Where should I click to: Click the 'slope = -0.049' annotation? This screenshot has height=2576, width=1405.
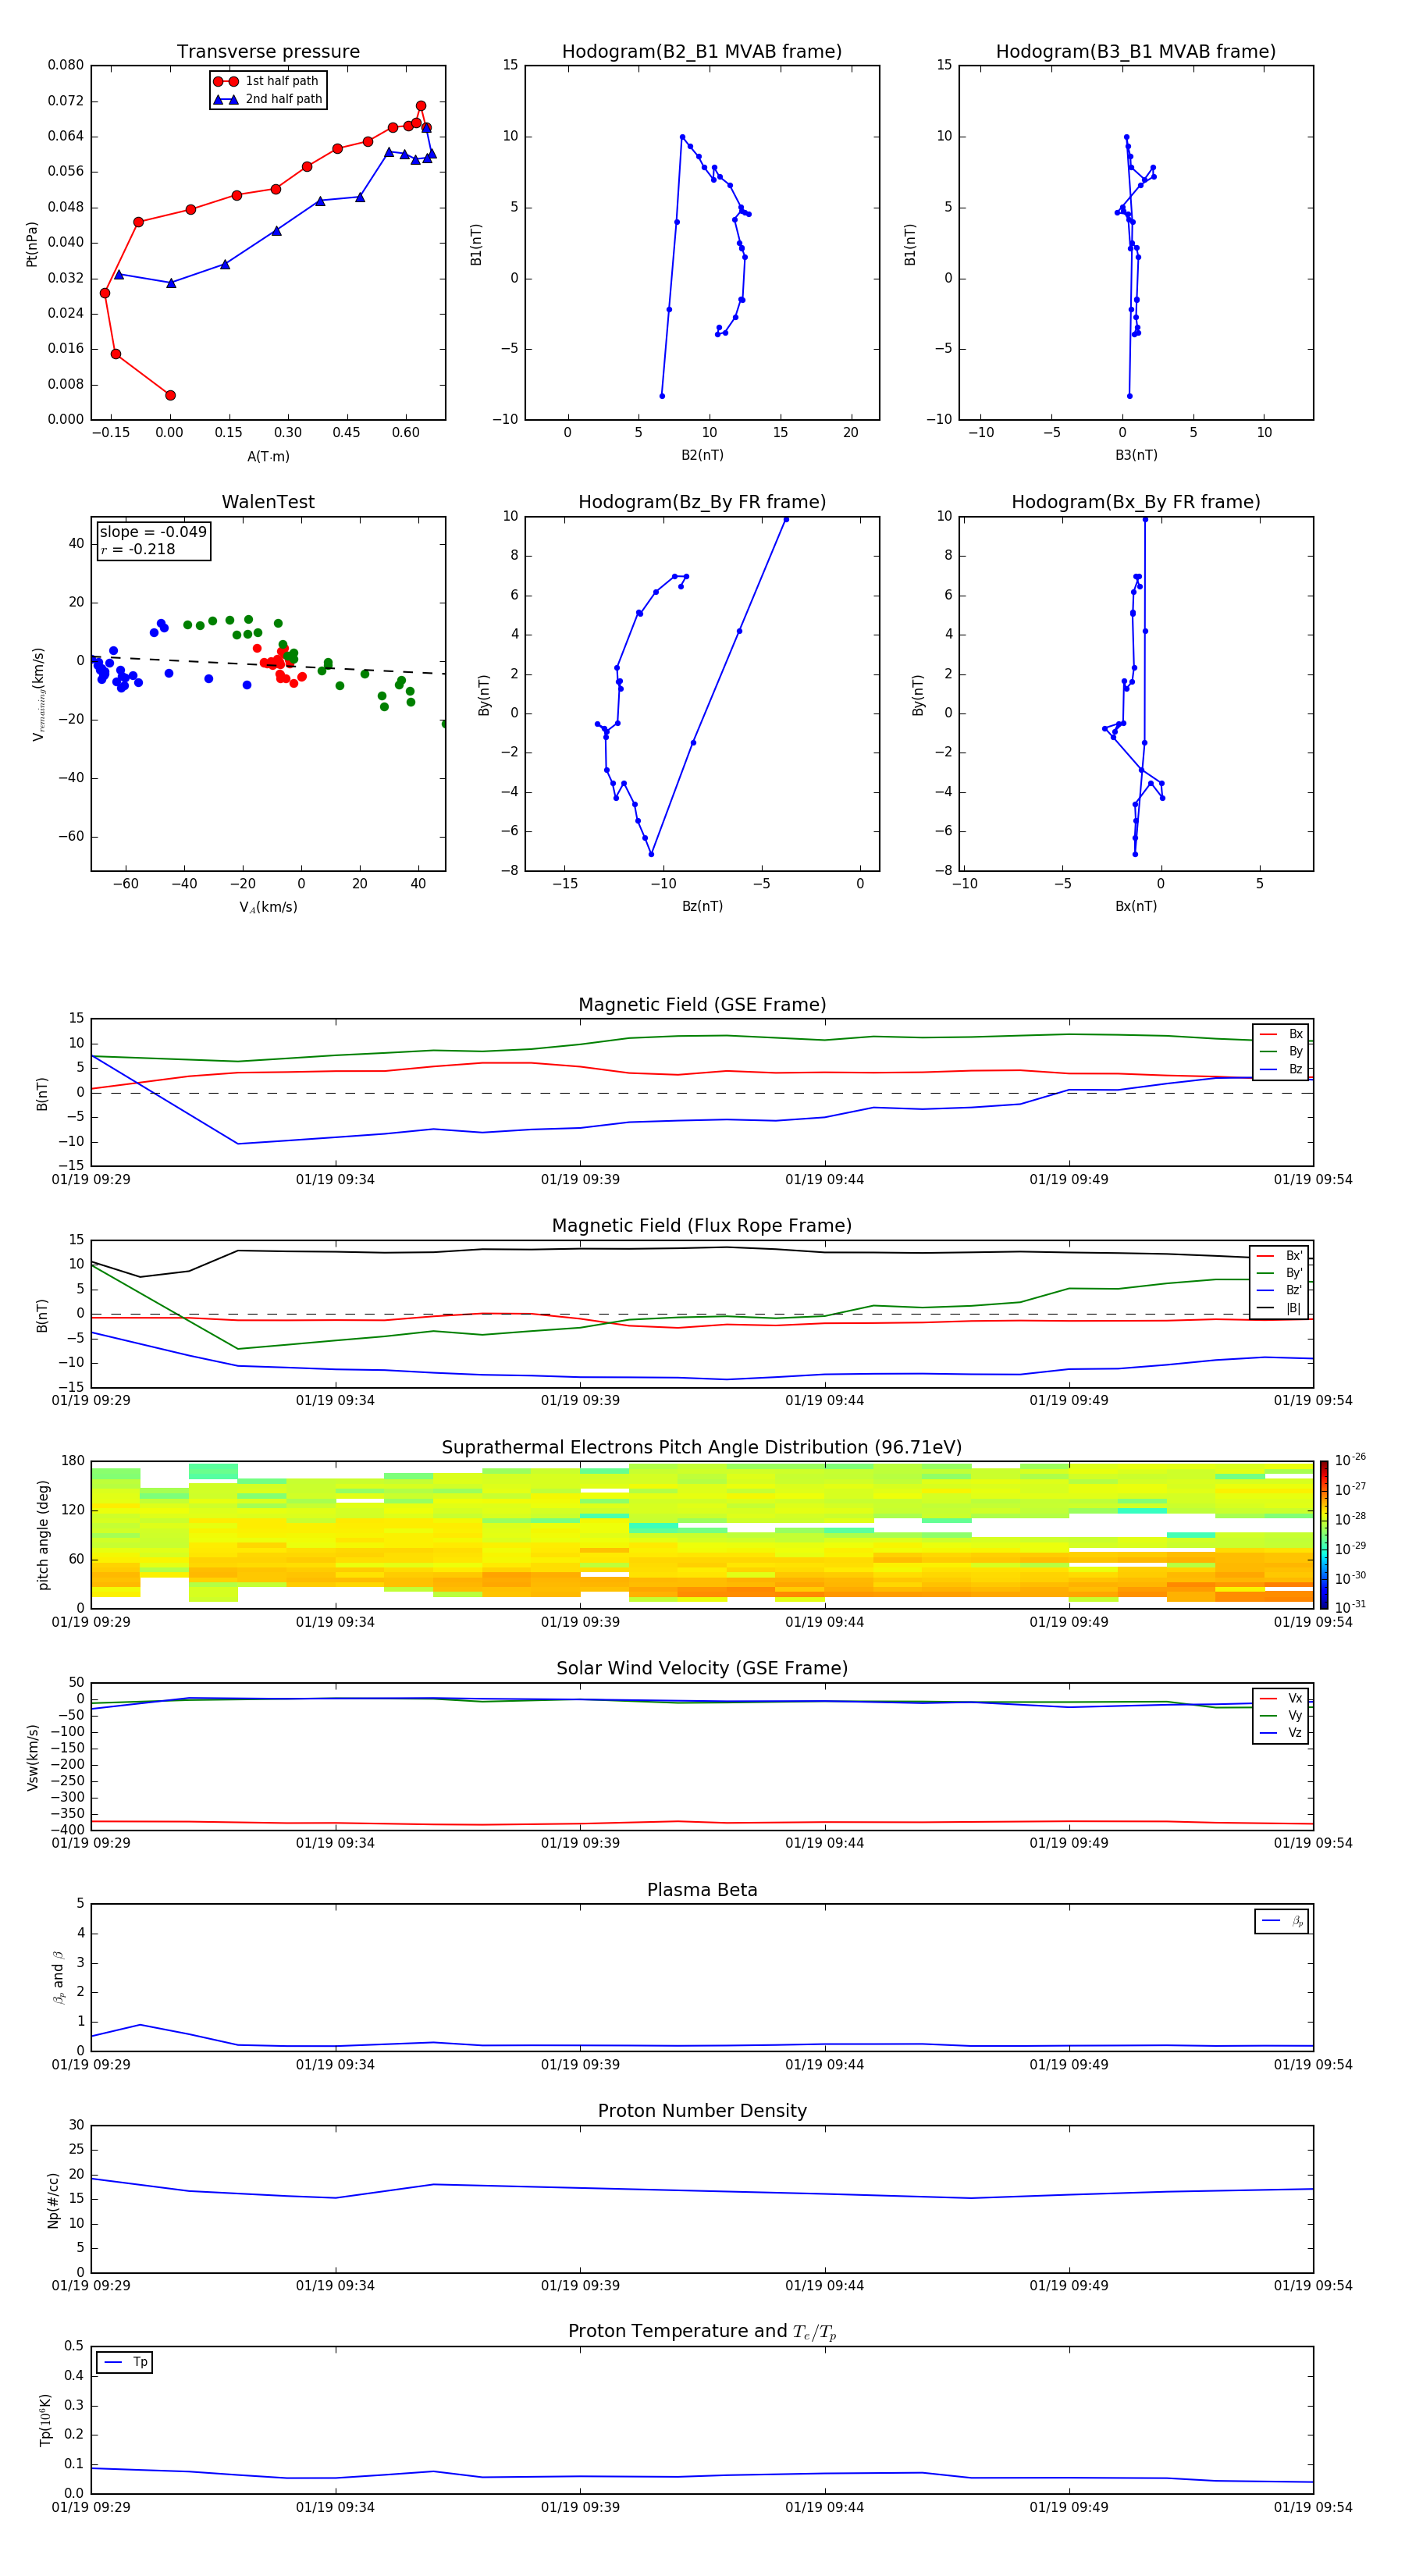point(153,532)
